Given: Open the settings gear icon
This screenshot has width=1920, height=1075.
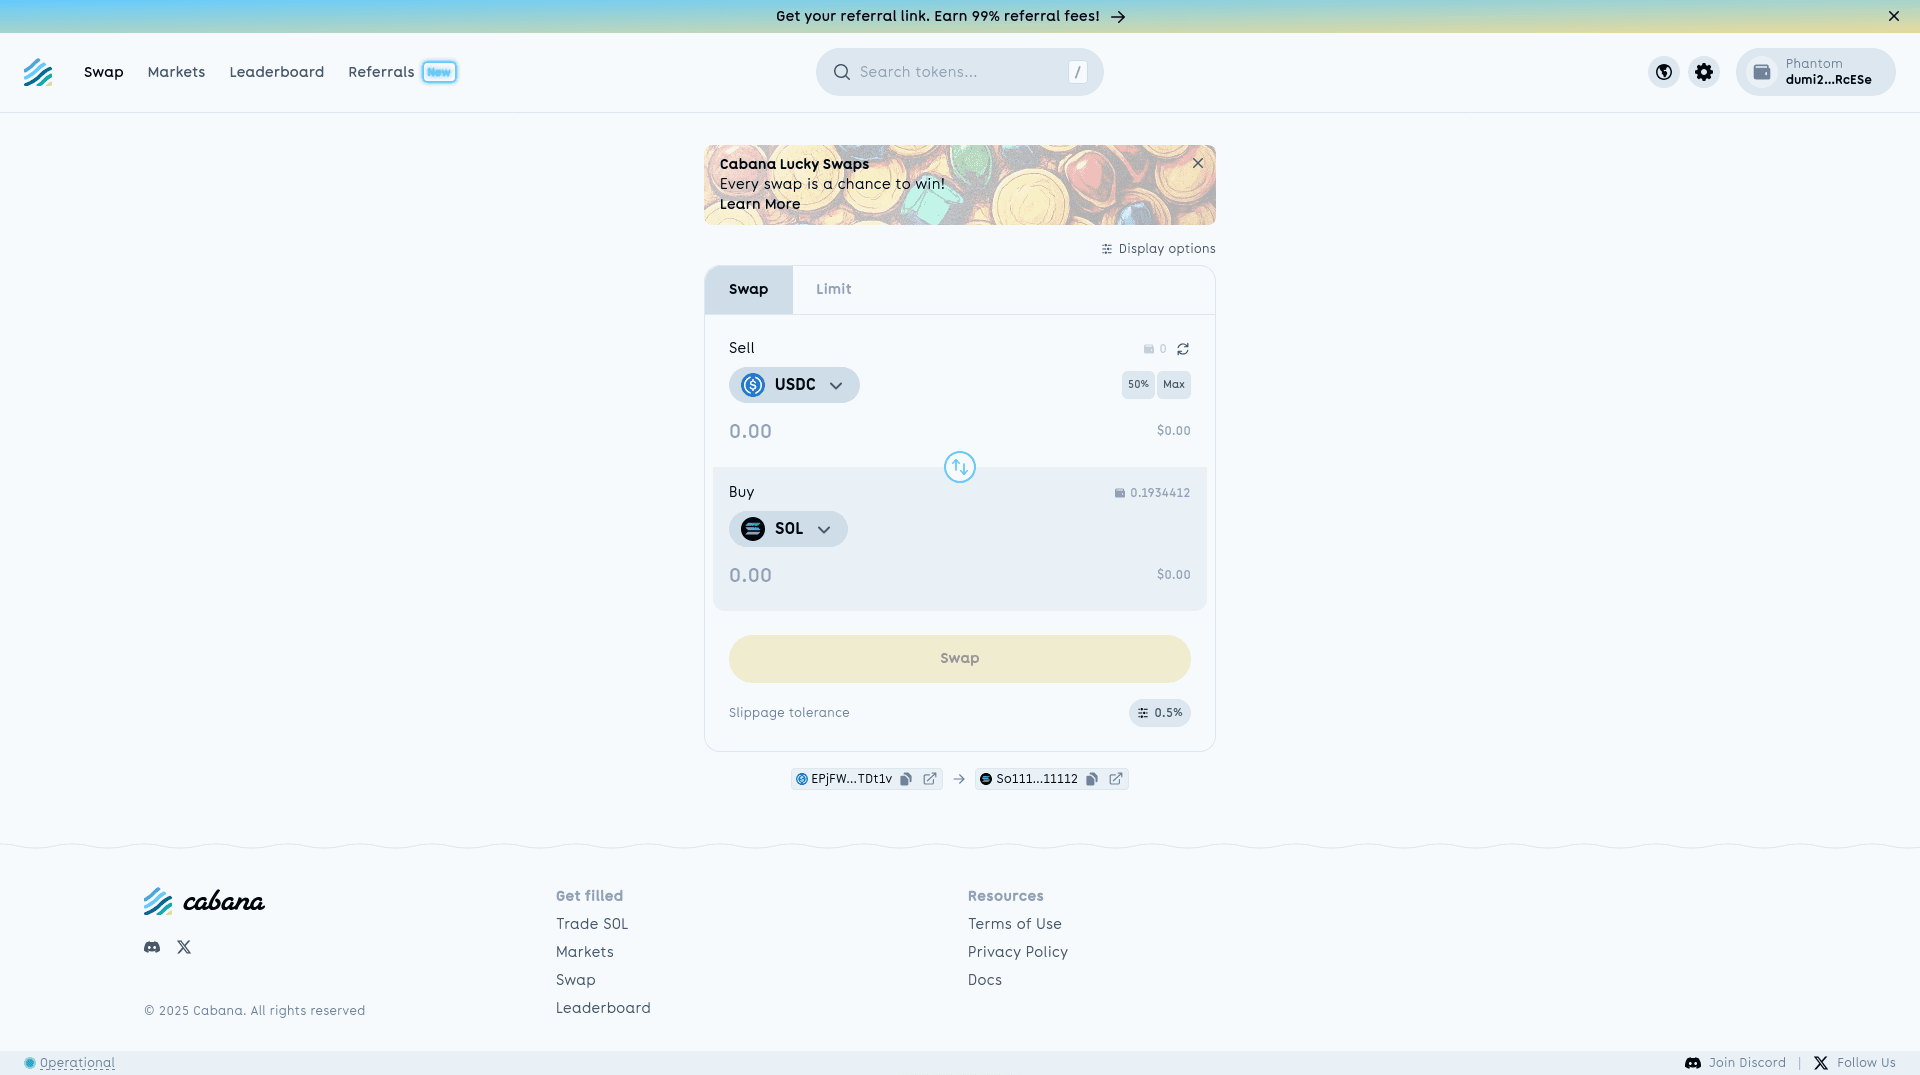Looking at the screenshot, I should (1703, 72).
